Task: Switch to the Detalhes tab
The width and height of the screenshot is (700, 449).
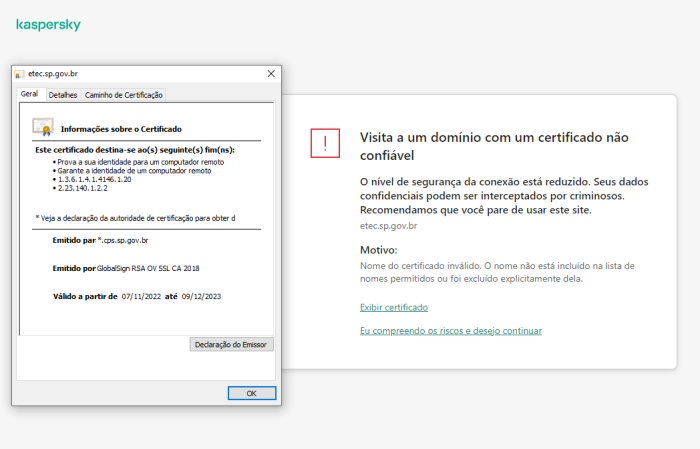Action: click(63, 95)
